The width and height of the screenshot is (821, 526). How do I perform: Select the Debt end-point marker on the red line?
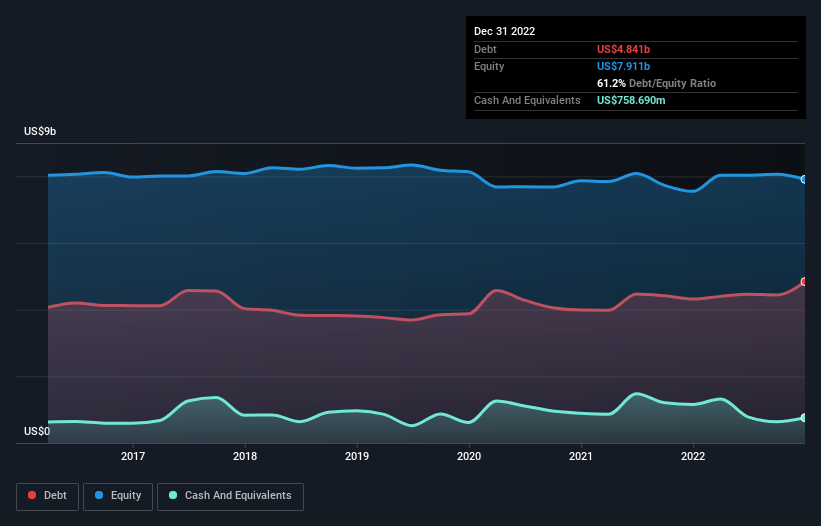804,282
